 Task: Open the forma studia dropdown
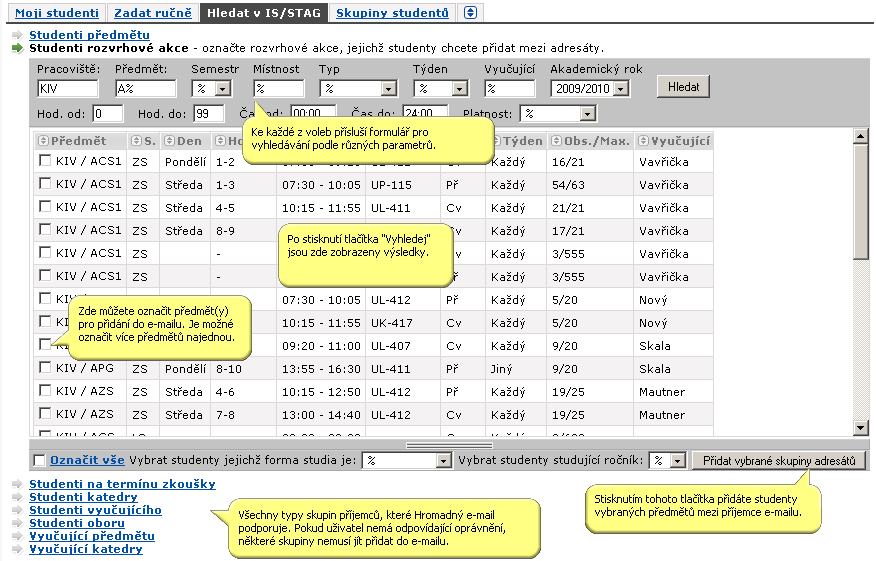444,460
